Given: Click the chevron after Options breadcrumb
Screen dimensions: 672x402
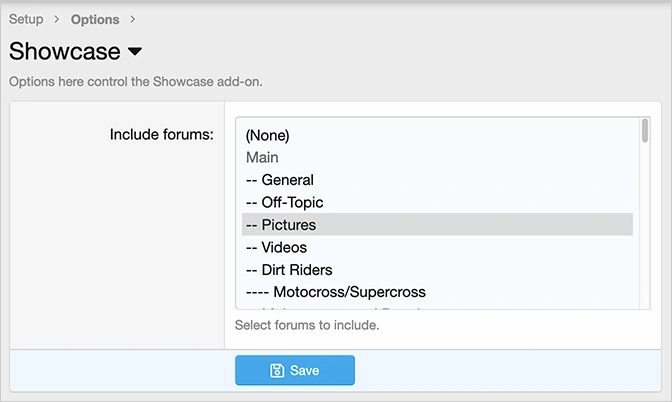Looking at the screenshot, I should [133, 19].
